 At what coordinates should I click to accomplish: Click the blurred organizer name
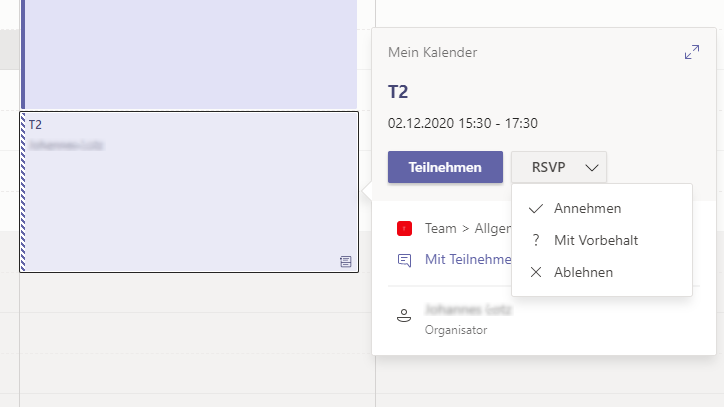coord(468,310)
